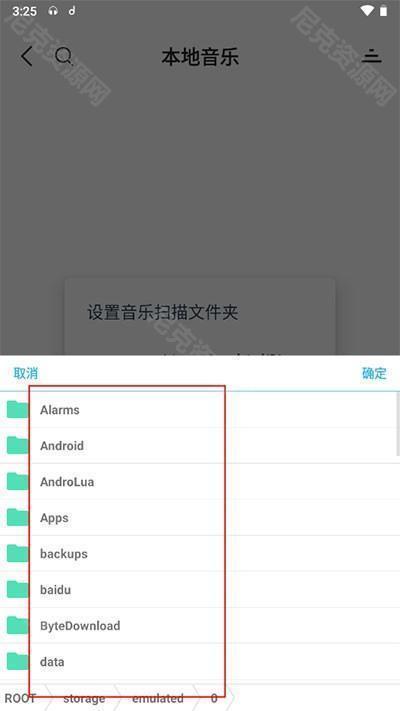400x711 pixels.
Task: Open the data folder entry
Action: (x=200, y=662)
